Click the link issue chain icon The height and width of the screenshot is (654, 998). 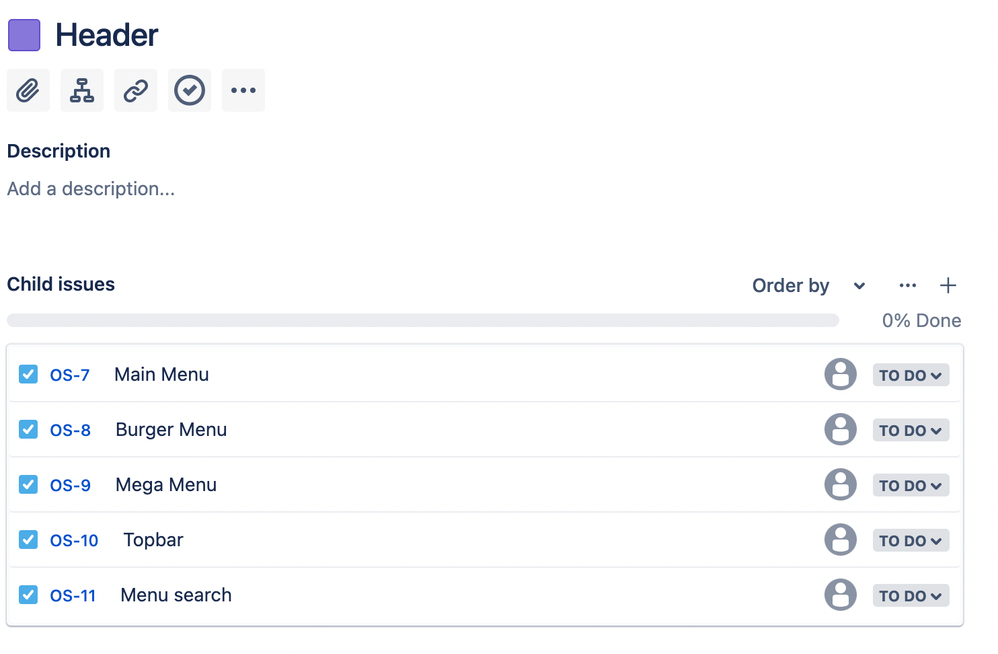(136, 90)
